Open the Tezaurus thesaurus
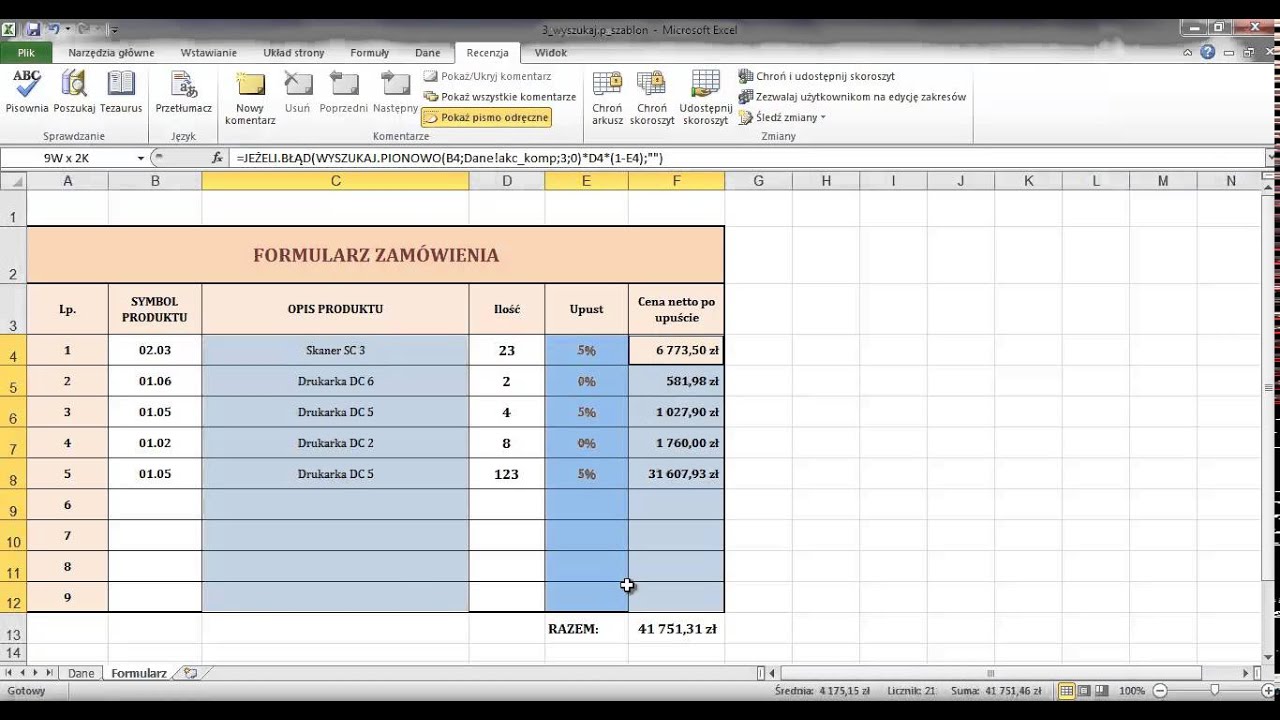 (121, 92)
